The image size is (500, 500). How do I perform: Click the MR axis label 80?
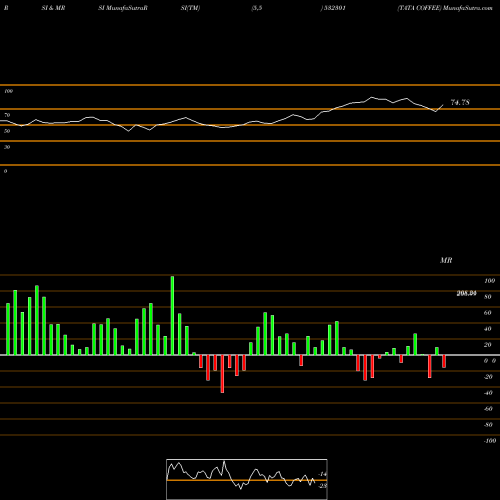tap(488, 297)
